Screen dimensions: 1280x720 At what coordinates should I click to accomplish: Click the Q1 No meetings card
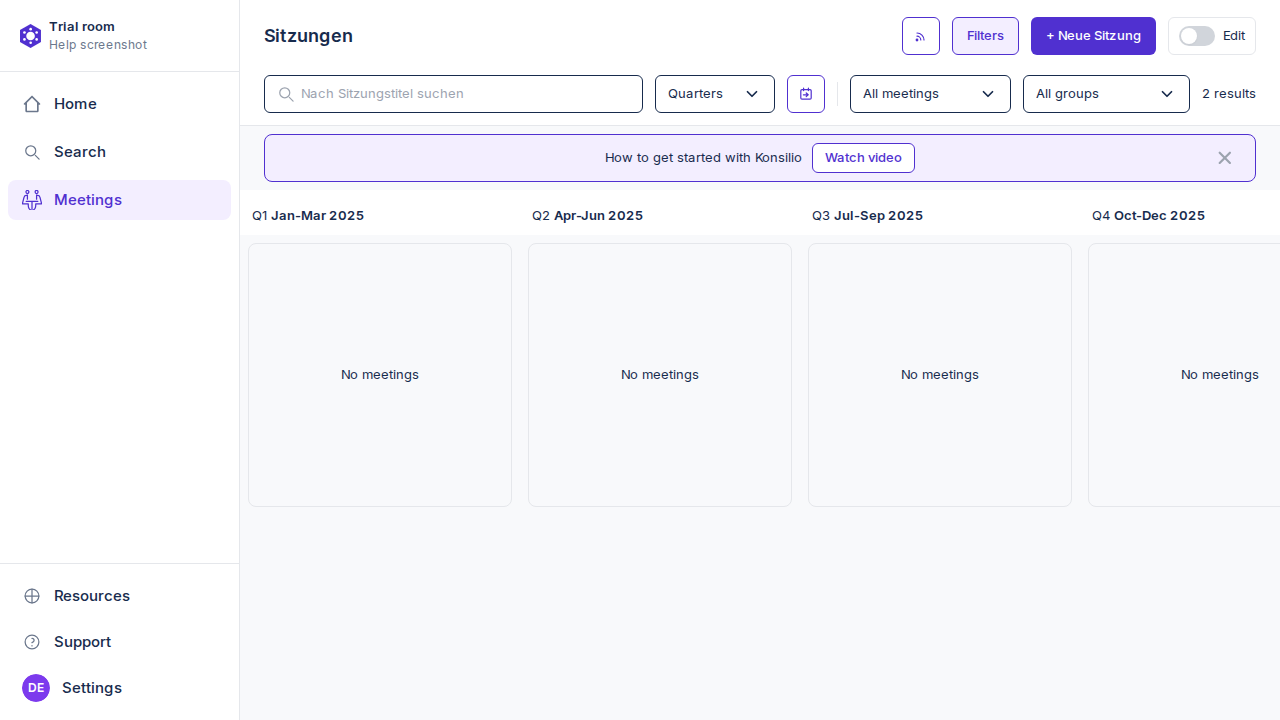[x=380, y=375]
